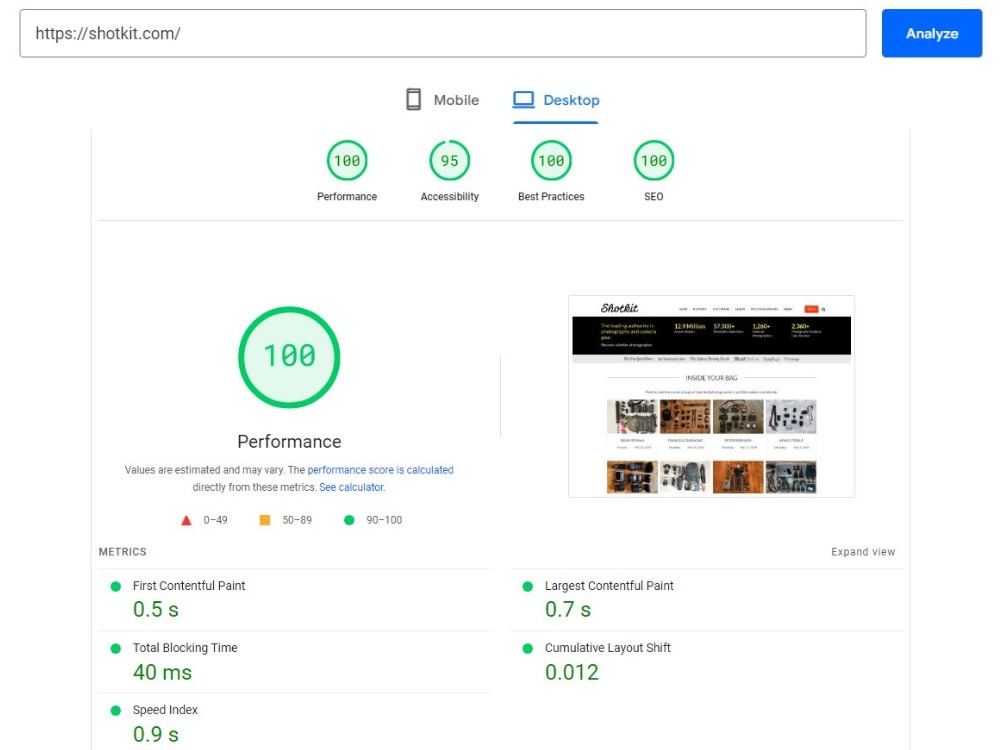Open the 'performance score is calculated' link
Viewport: 1000px width, 750px height.
click(x=380, y=470)
